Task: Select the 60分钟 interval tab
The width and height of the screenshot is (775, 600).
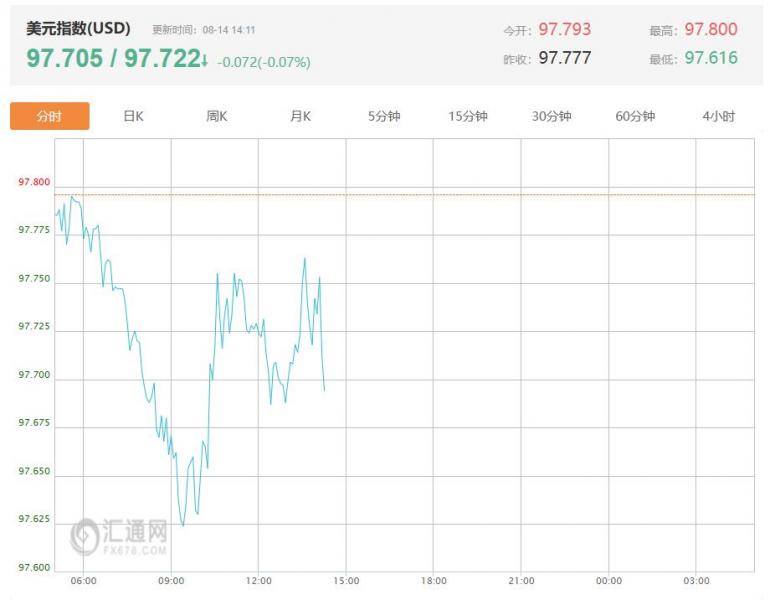Action: tap(635, 116)
